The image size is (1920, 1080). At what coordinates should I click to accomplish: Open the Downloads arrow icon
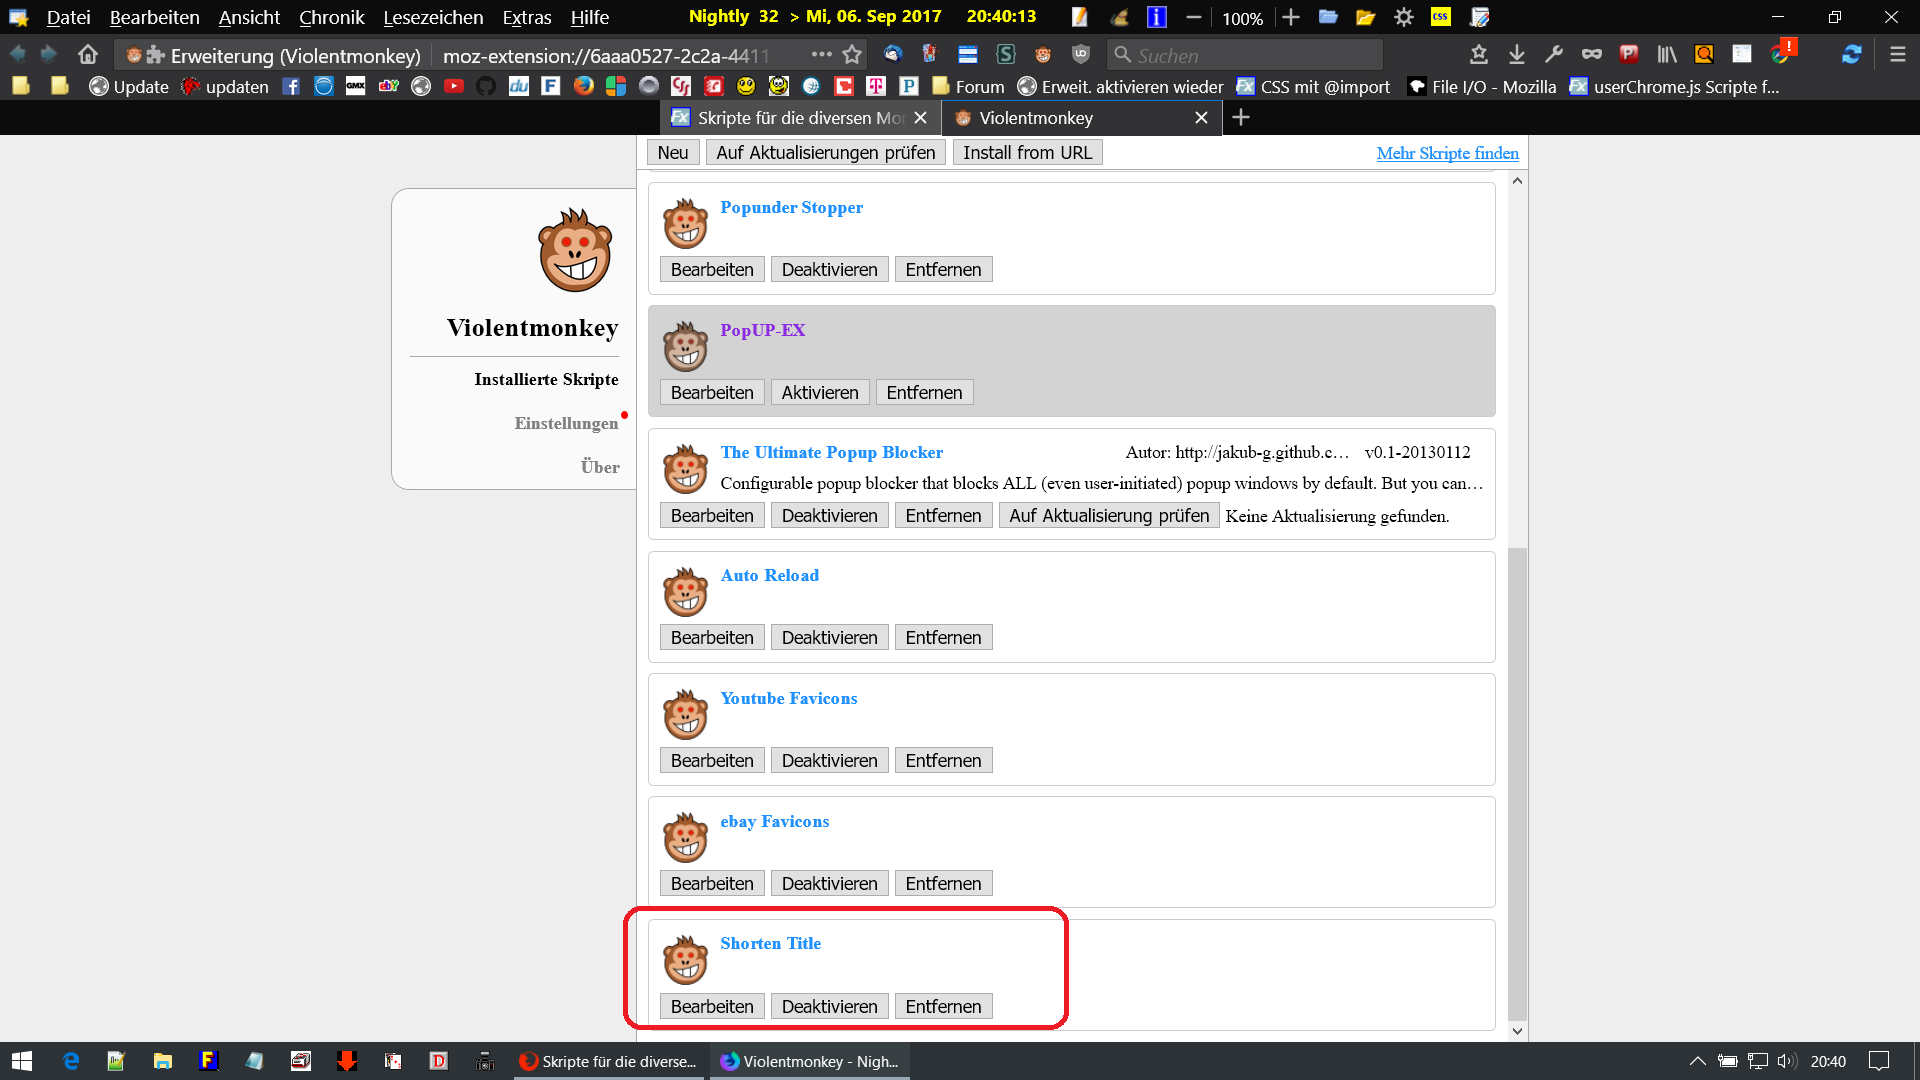click(1516, 55)
